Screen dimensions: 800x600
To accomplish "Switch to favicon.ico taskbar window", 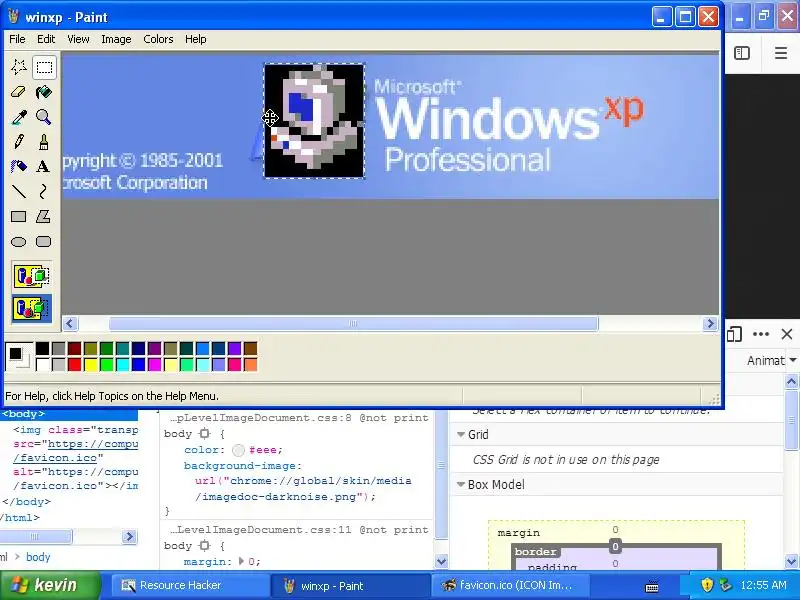I will (x=509, y=586).
